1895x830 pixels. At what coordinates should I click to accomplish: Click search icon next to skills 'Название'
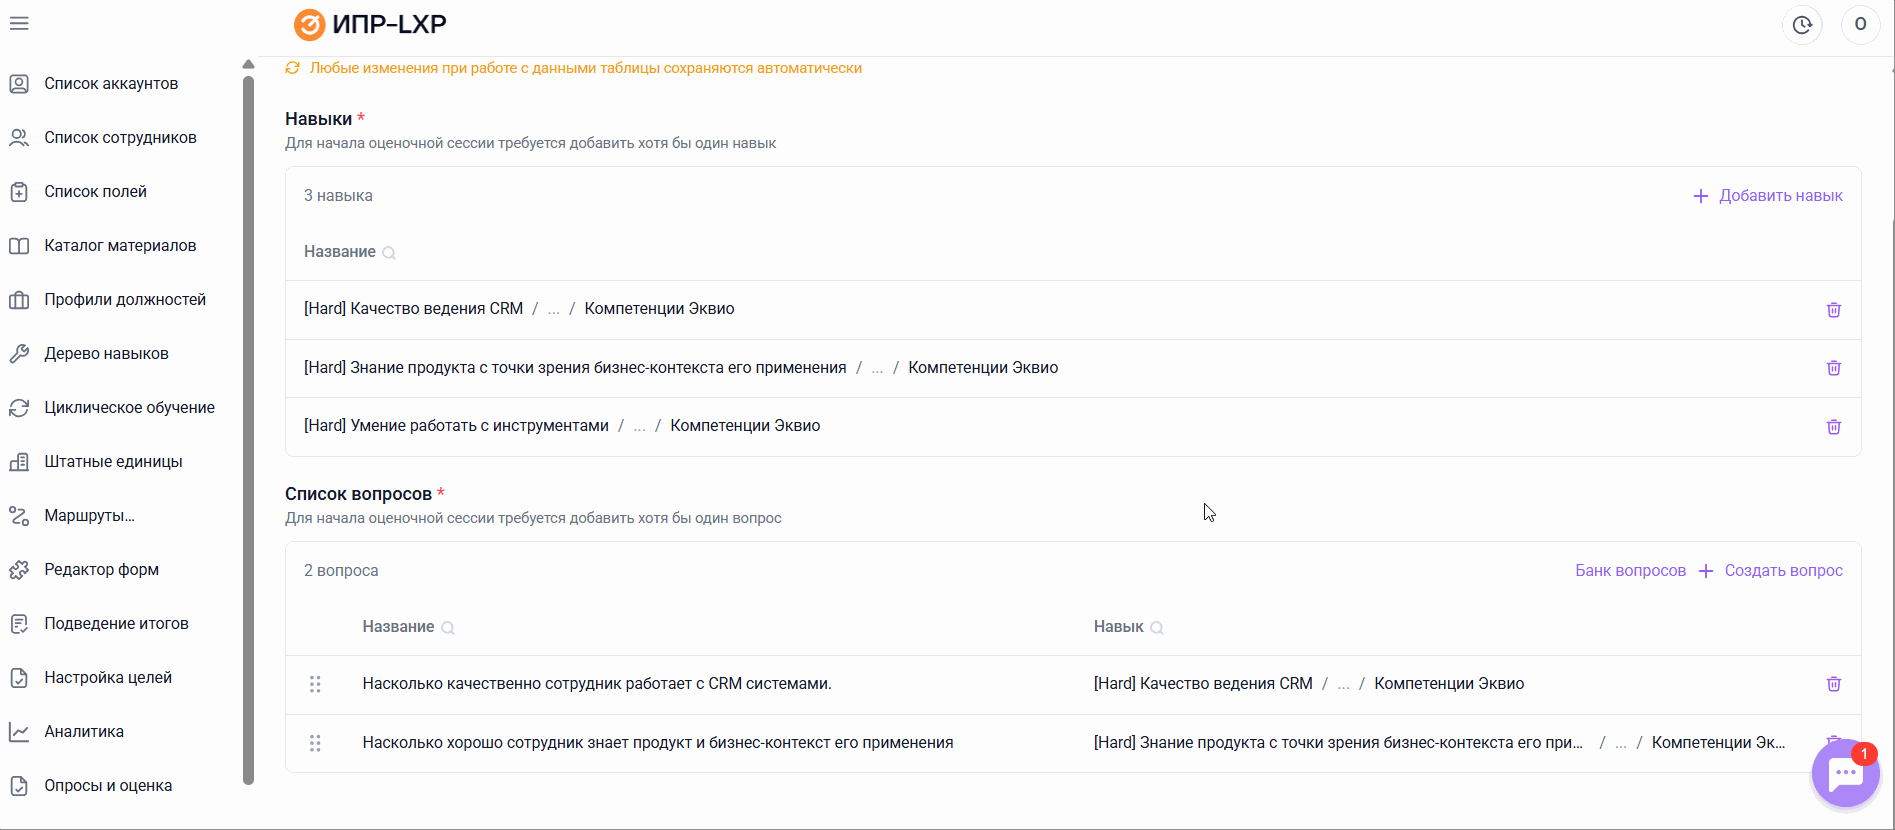click(x=389, y=253)
